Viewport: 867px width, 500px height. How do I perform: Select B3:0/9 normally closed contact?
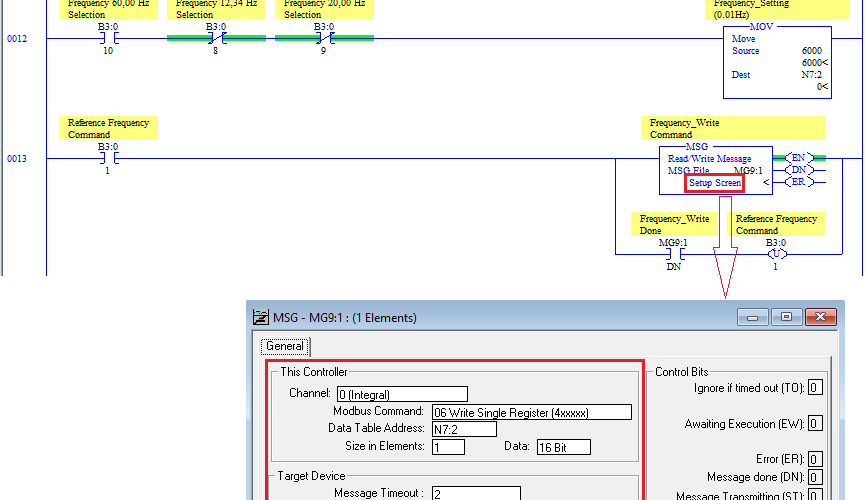[x=324, y=38]
